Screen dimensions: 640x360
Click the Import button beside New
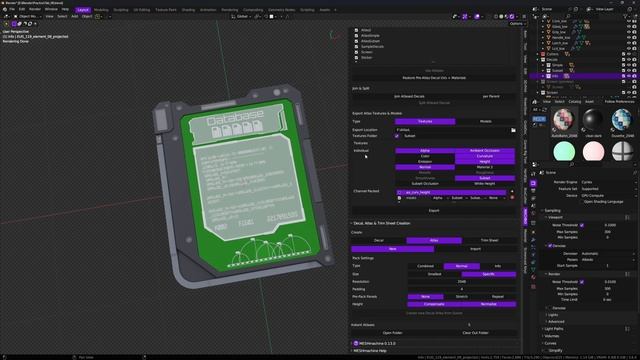(x=476, y=249)
